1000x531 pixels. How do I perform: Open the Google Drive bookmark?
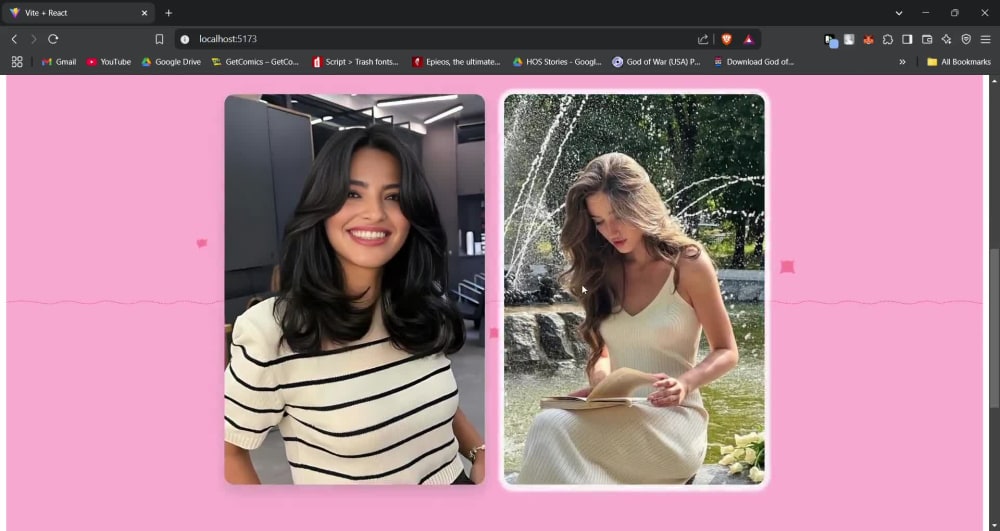pyautogui.click(x=171, y=62)
